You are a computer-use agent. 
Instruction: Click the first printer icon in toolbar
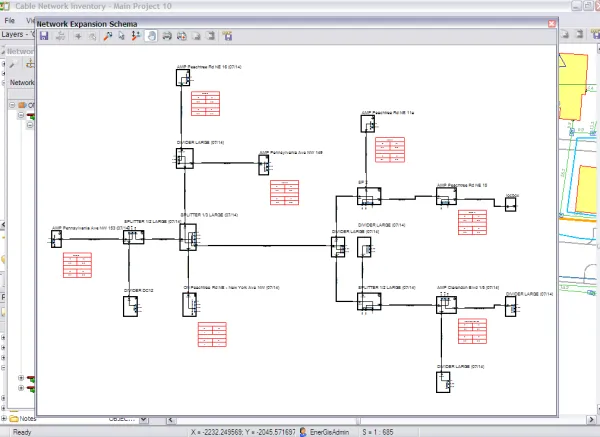coord(166,36)
